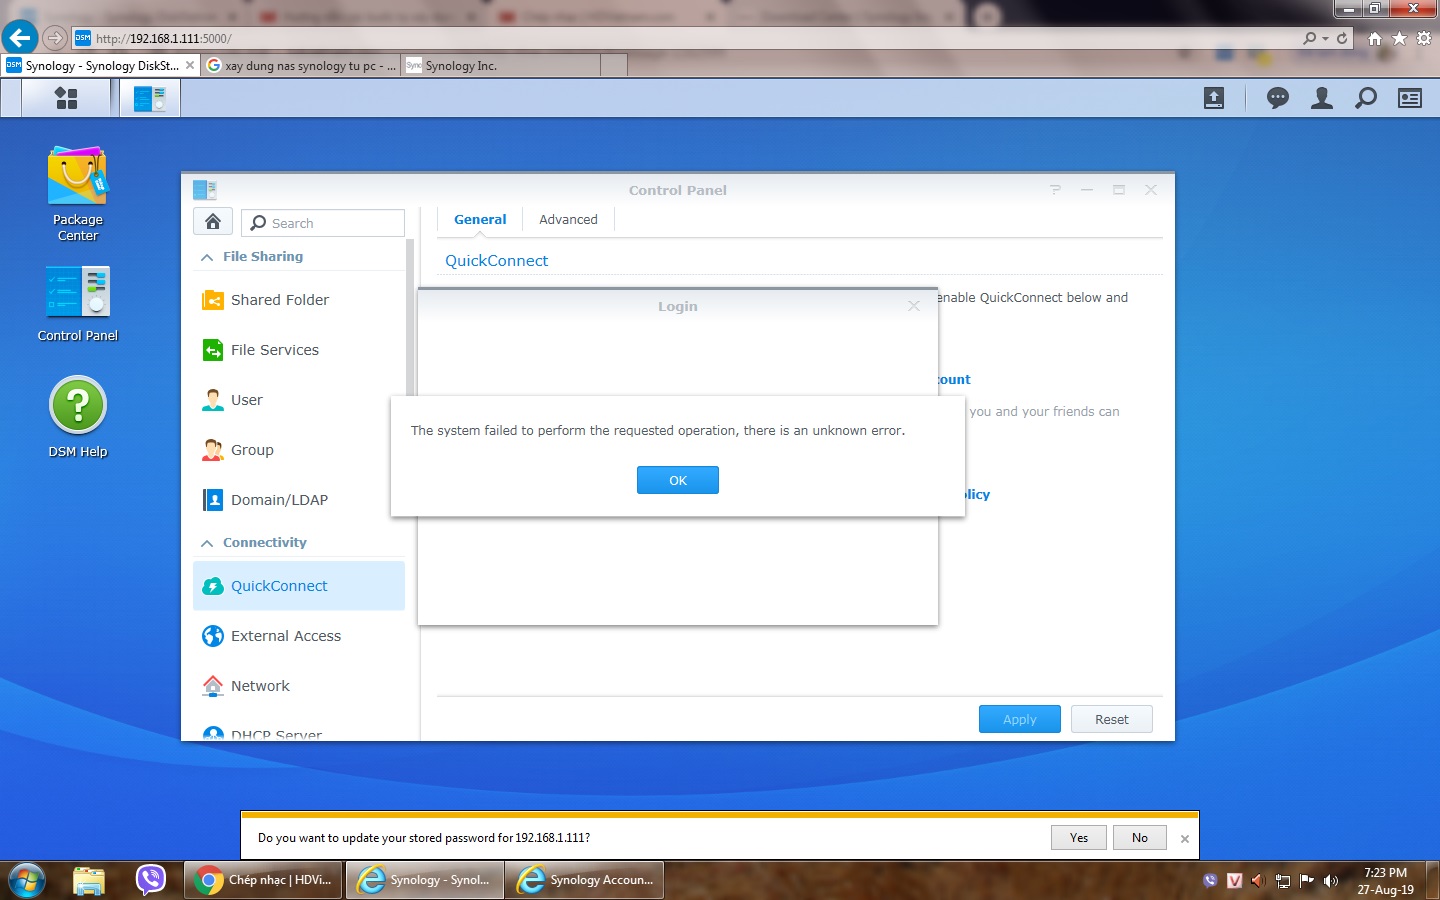Close the Login dialog

pos(914,306)
